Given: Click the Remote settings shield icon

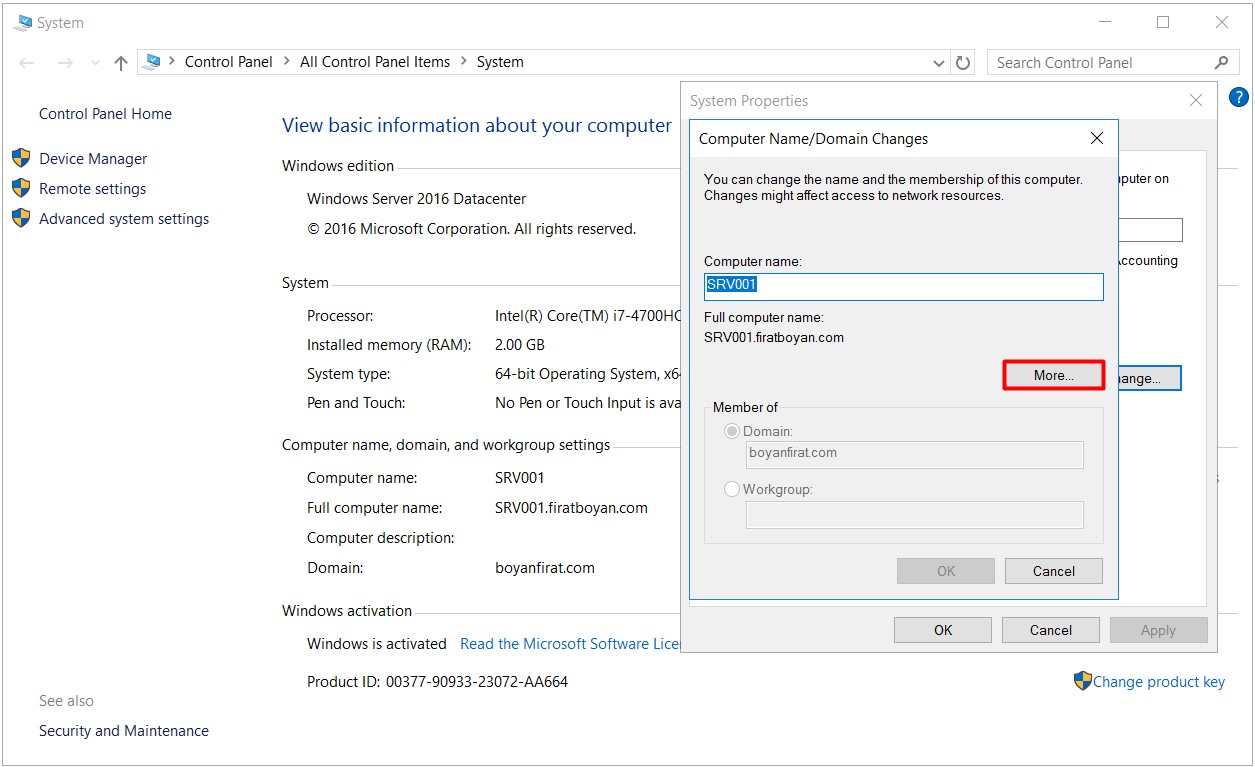Looking at the screenshot, I should click(x=21, y=188).
